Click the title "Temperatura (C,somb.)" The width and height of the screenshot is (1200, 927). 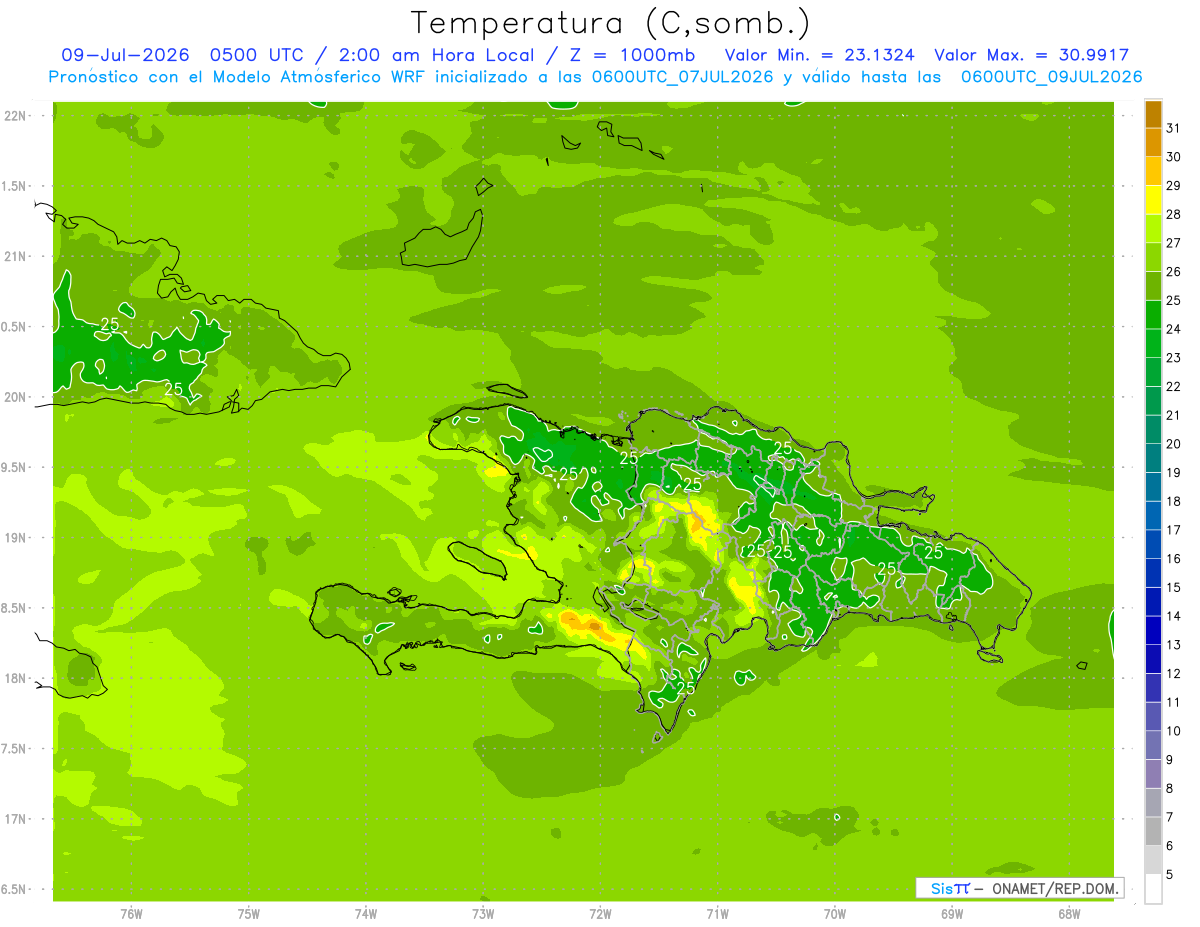[610, 23]
